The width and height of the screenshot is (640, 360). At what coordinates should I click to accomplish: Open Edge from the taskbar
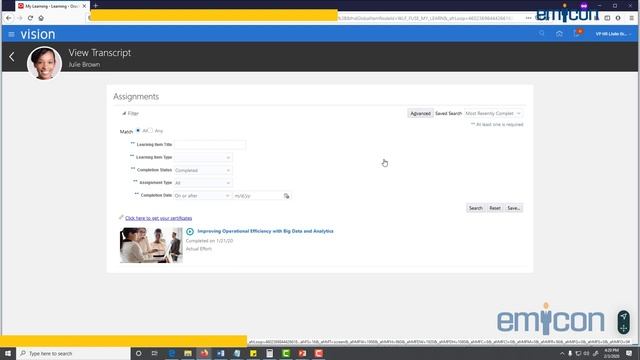(x=172, y=353)
